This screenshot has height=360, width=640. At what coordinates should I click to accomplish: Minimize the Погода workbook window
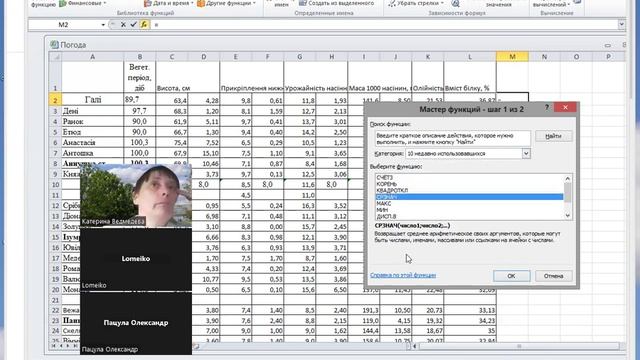(608, 45)
